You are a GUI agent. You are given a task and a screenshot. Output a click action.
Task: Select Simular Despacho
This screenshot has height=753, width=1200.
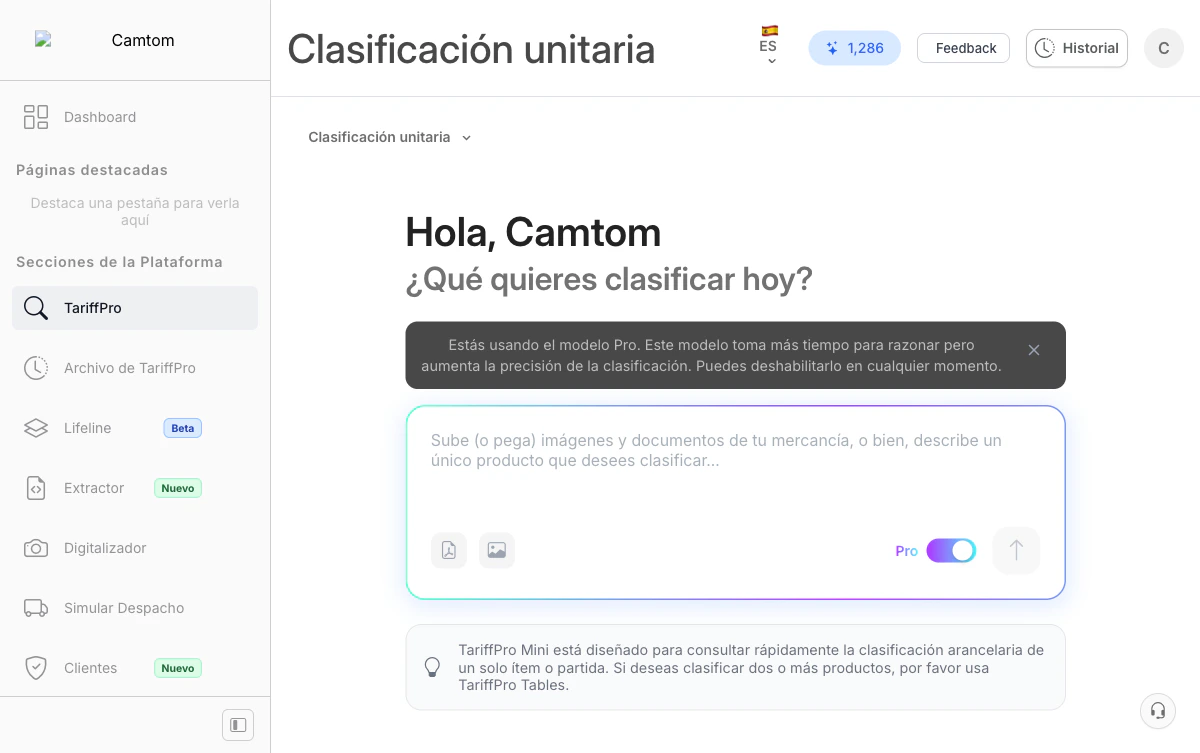pos(122,608)
